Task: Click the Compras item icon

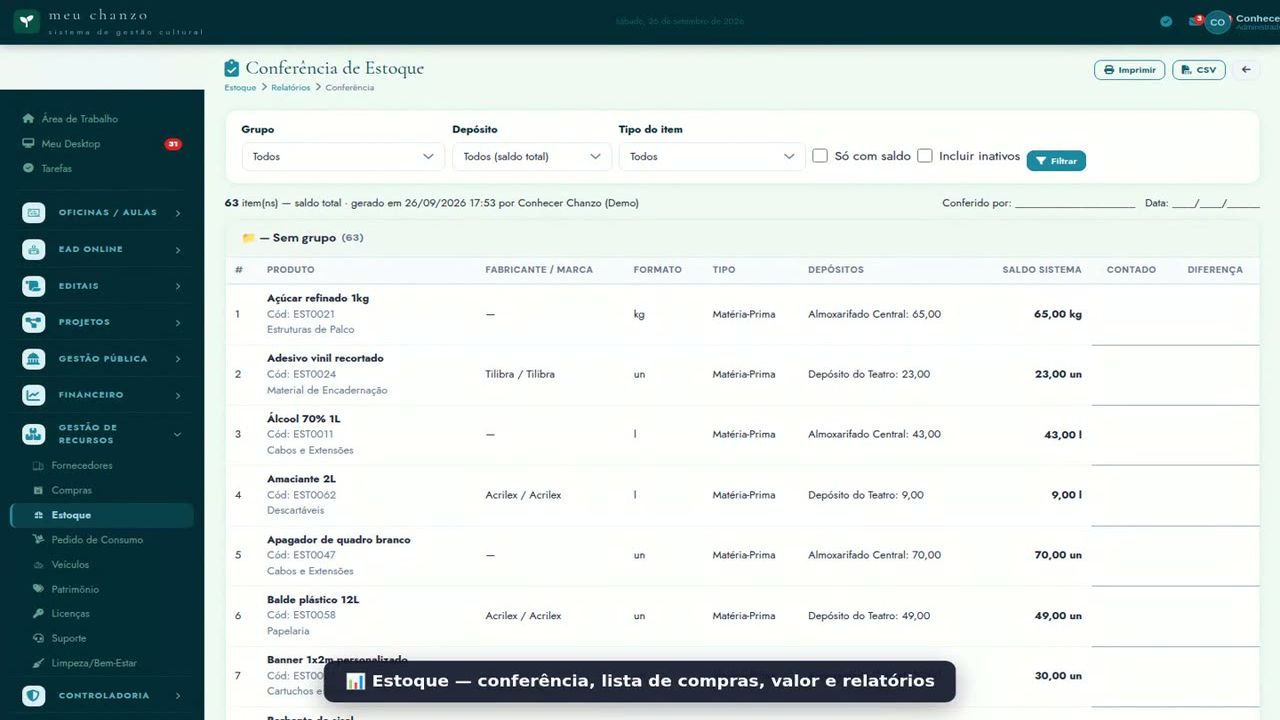Action: tap(39, 490)
